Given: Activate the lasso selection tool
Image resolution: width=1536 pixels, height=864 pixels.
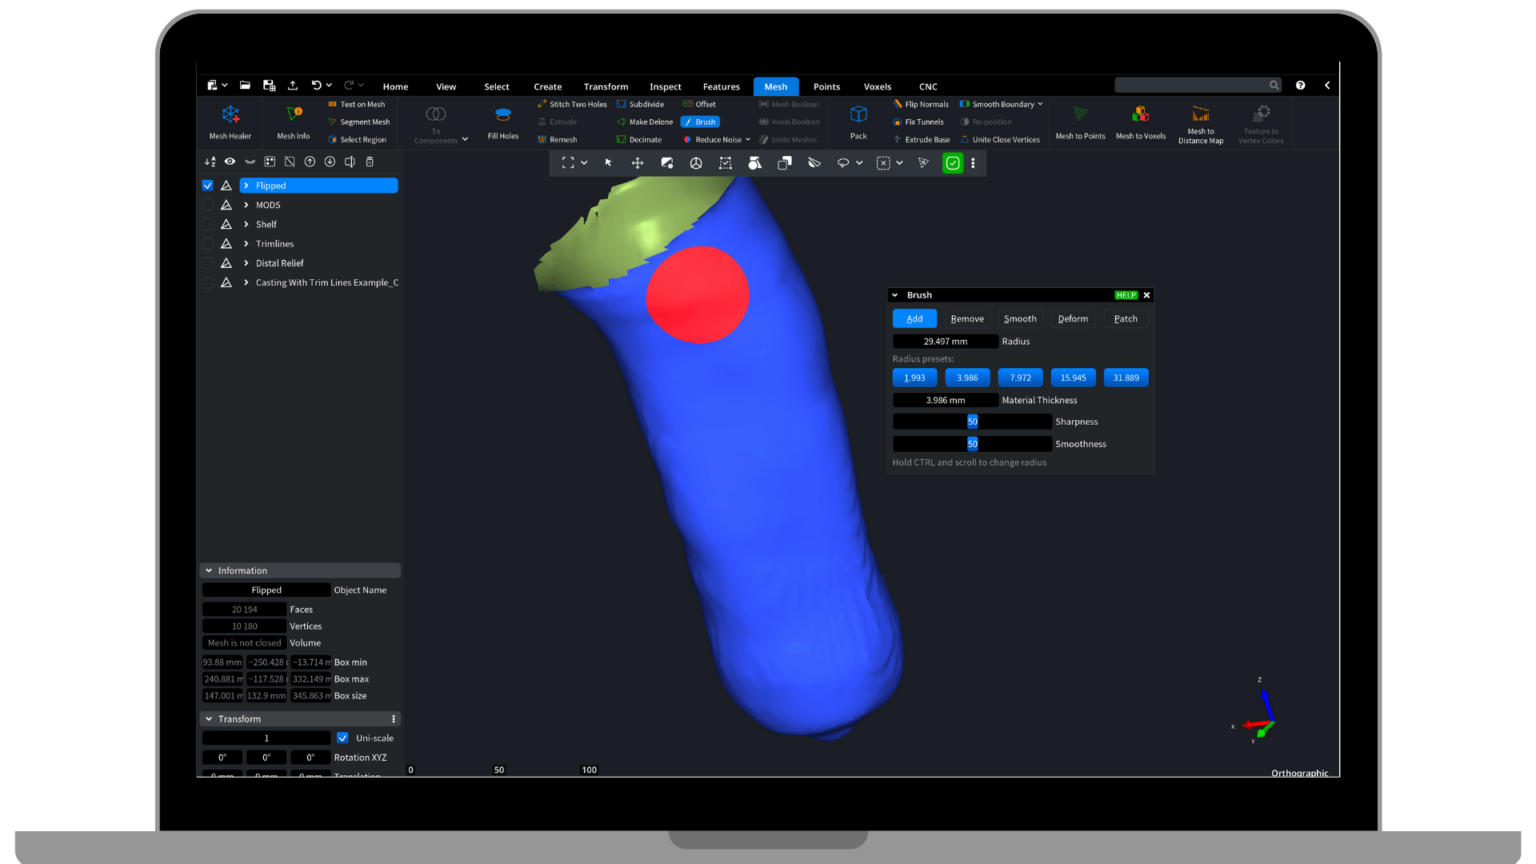Looking at the screenshot, I should (842, 162).
